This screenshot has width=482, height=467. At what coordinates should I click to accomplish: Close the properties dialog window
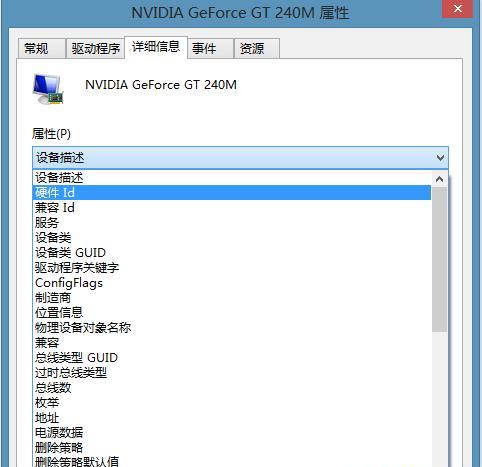458,9
